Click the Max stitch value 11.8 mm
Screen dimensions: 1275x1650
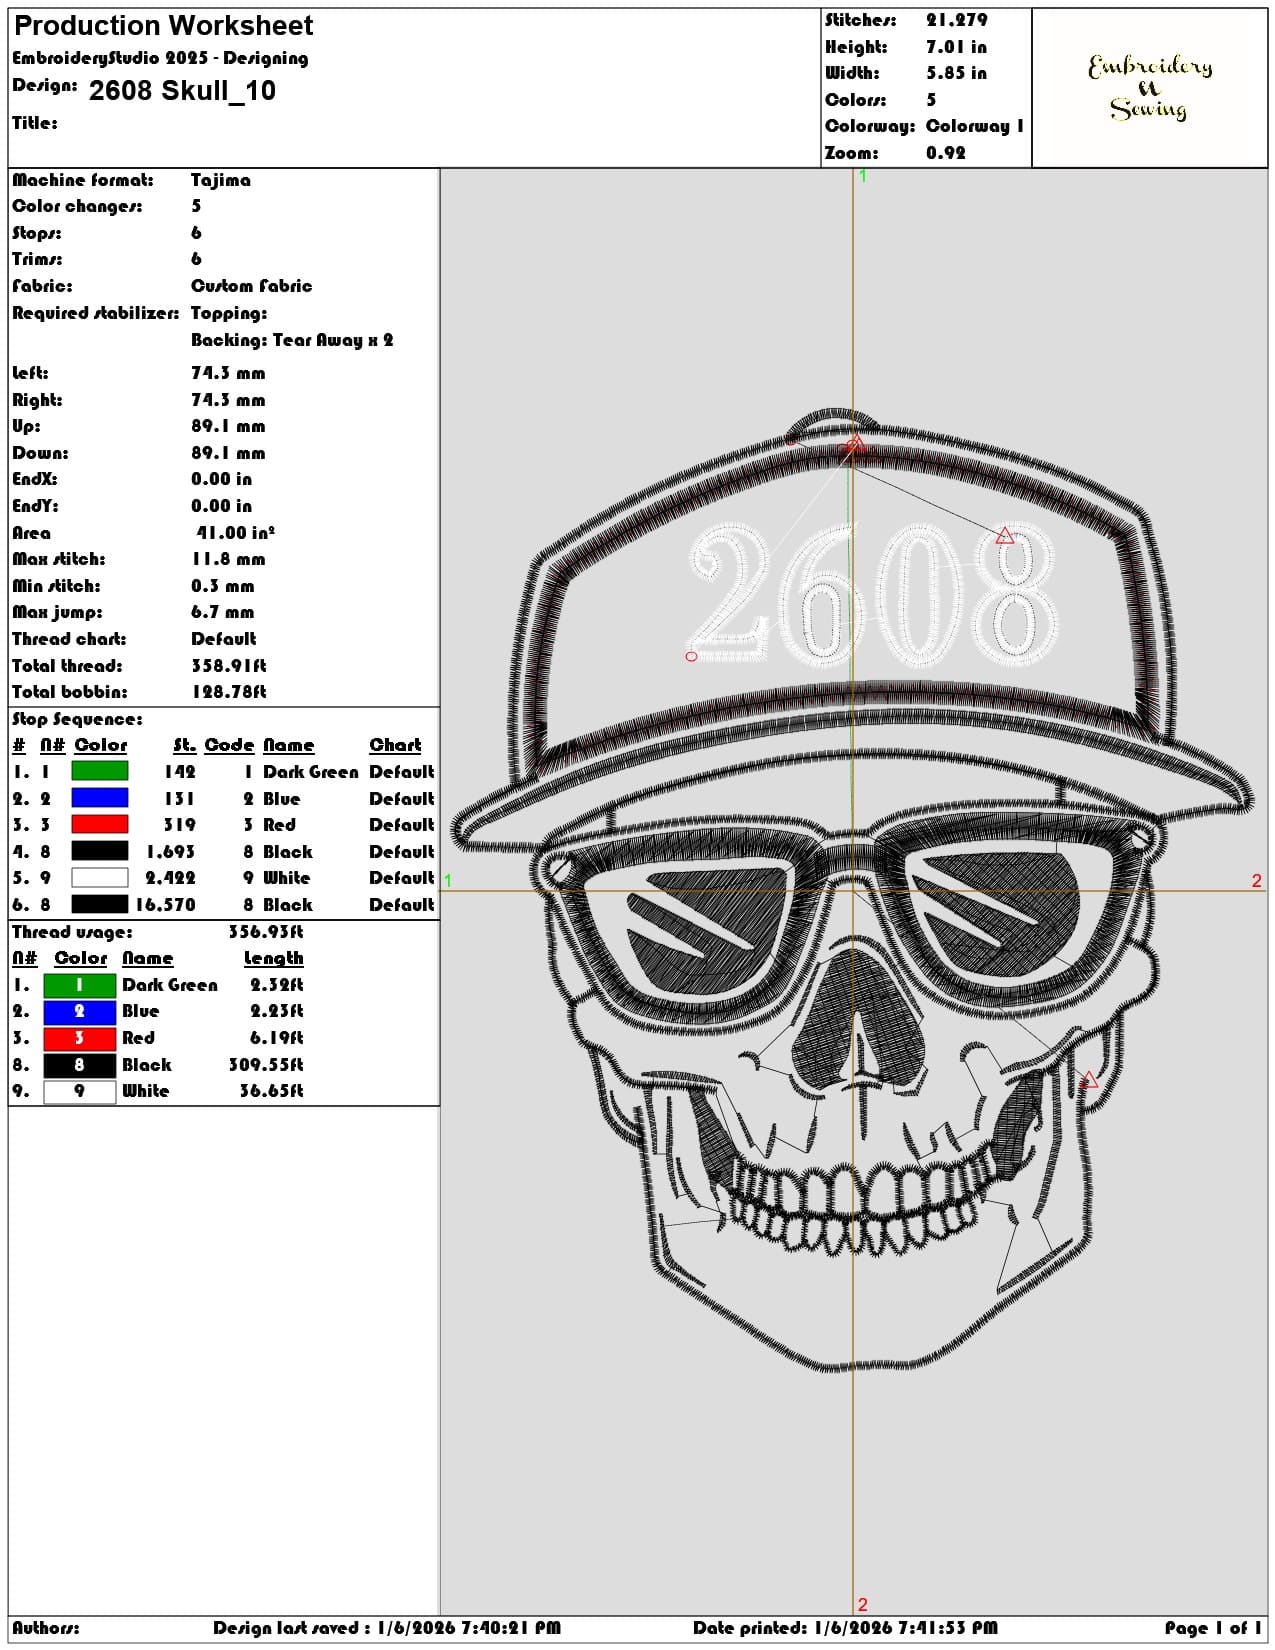(228, 559)
